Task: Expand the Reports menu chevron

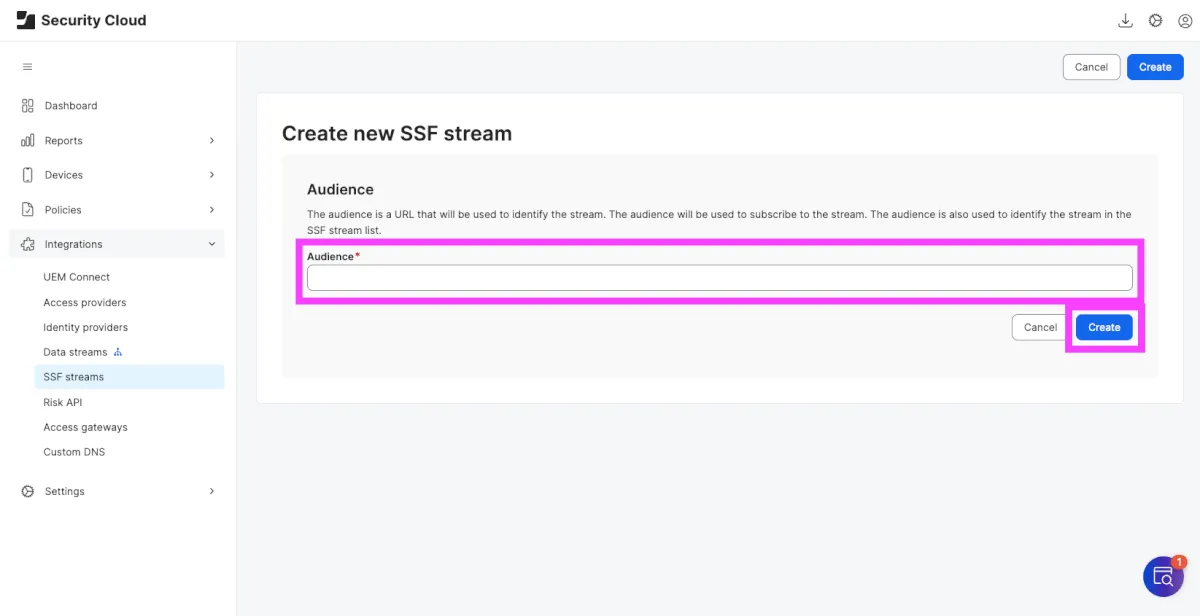Action: [x=212, y=141]
